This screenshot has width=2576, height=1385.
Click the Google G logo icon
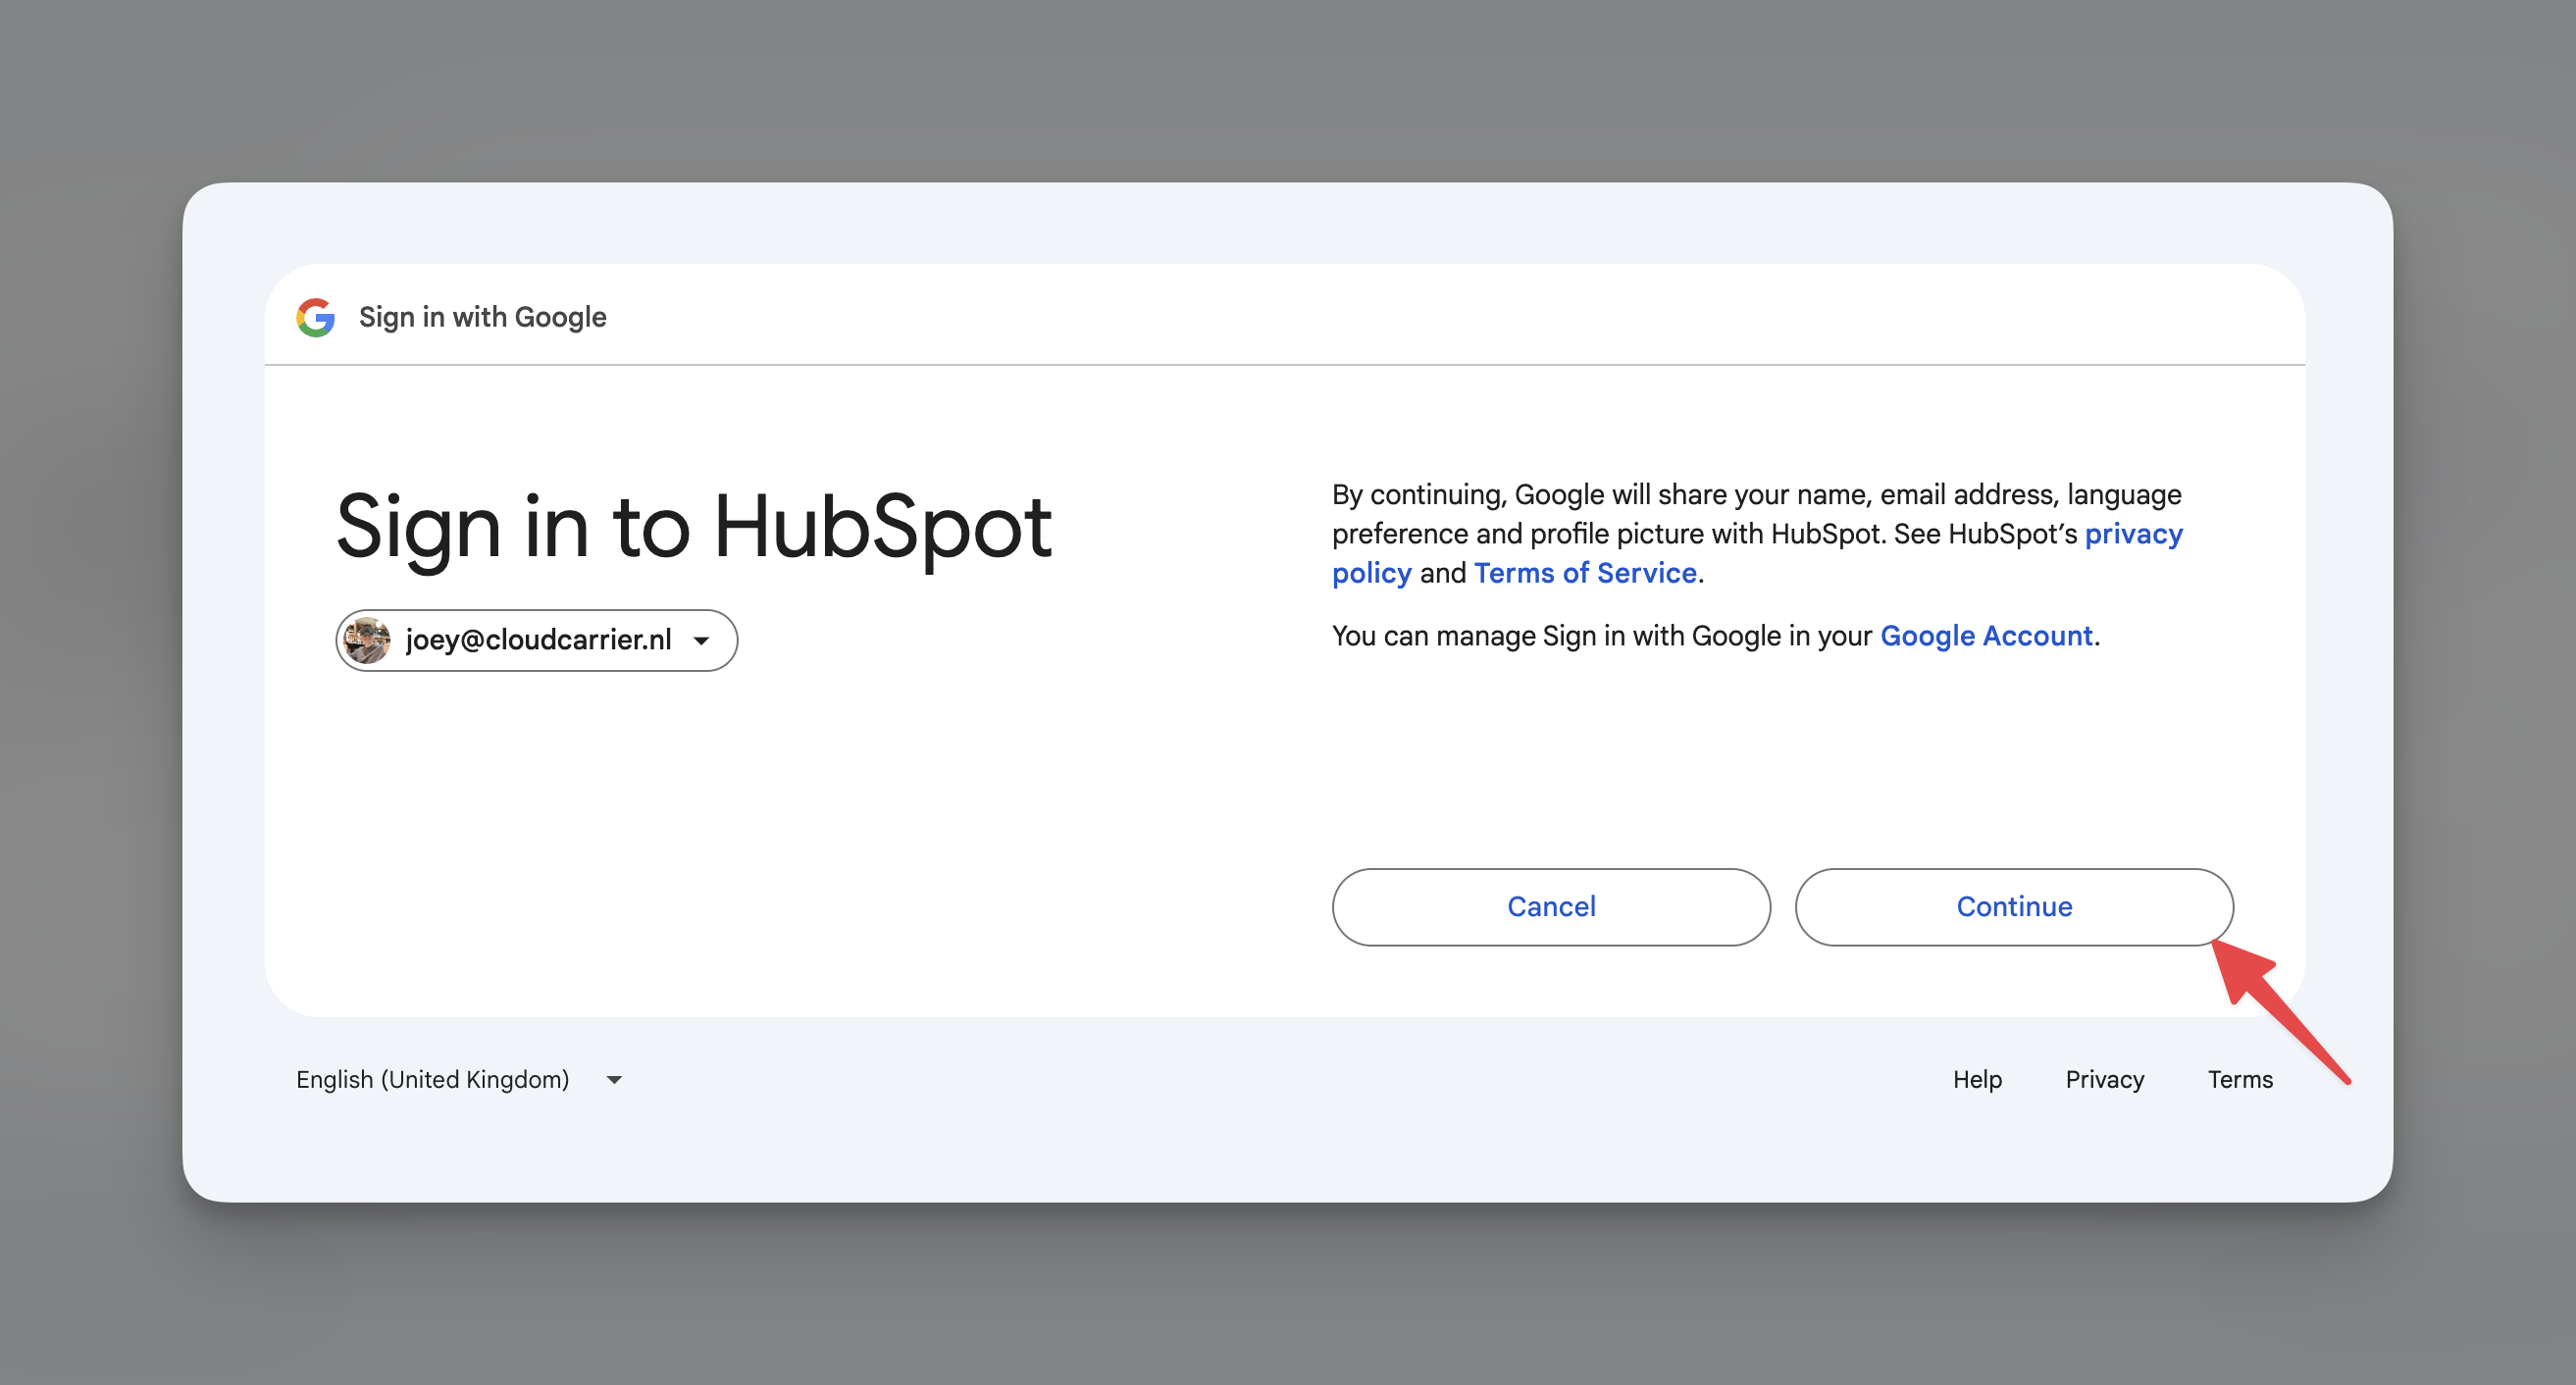point(316,317)
